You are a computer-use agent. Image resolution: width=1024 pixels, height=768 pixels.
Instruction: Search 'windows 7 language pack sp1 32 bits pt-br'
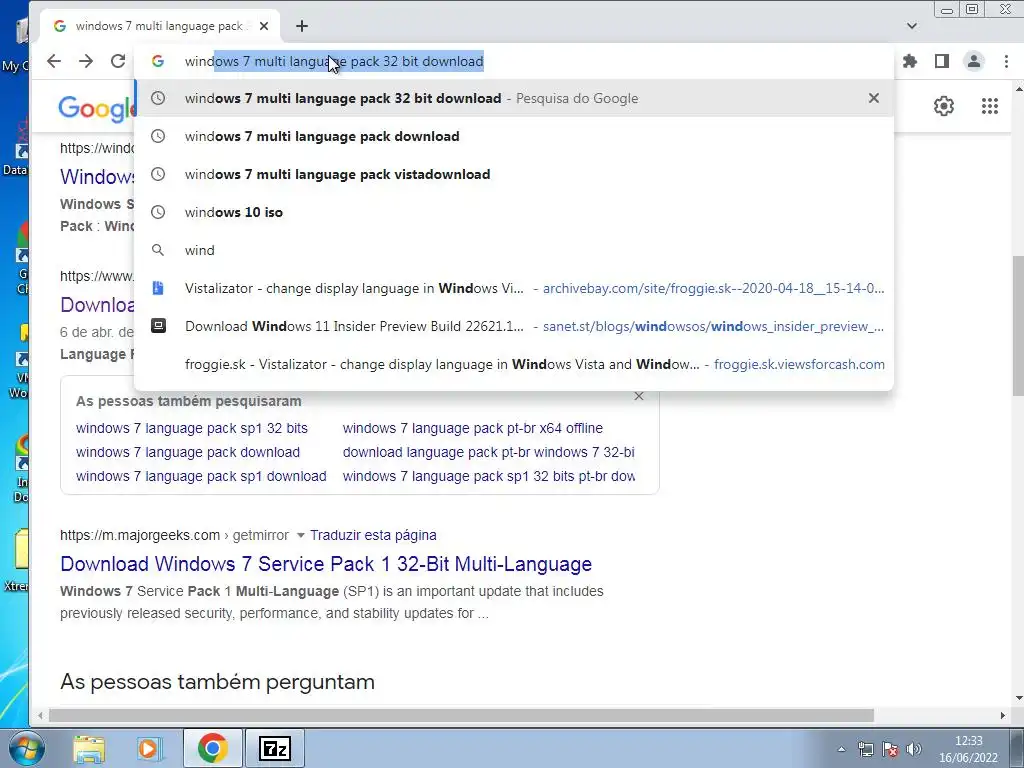(x=488, y=477)
